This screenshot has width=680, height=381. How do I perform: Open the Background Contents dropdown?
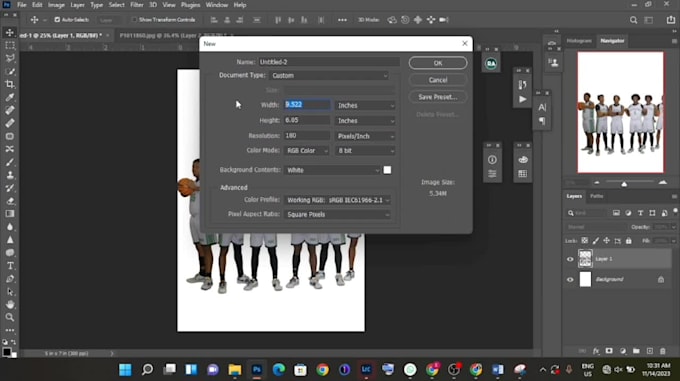(332, 170)
